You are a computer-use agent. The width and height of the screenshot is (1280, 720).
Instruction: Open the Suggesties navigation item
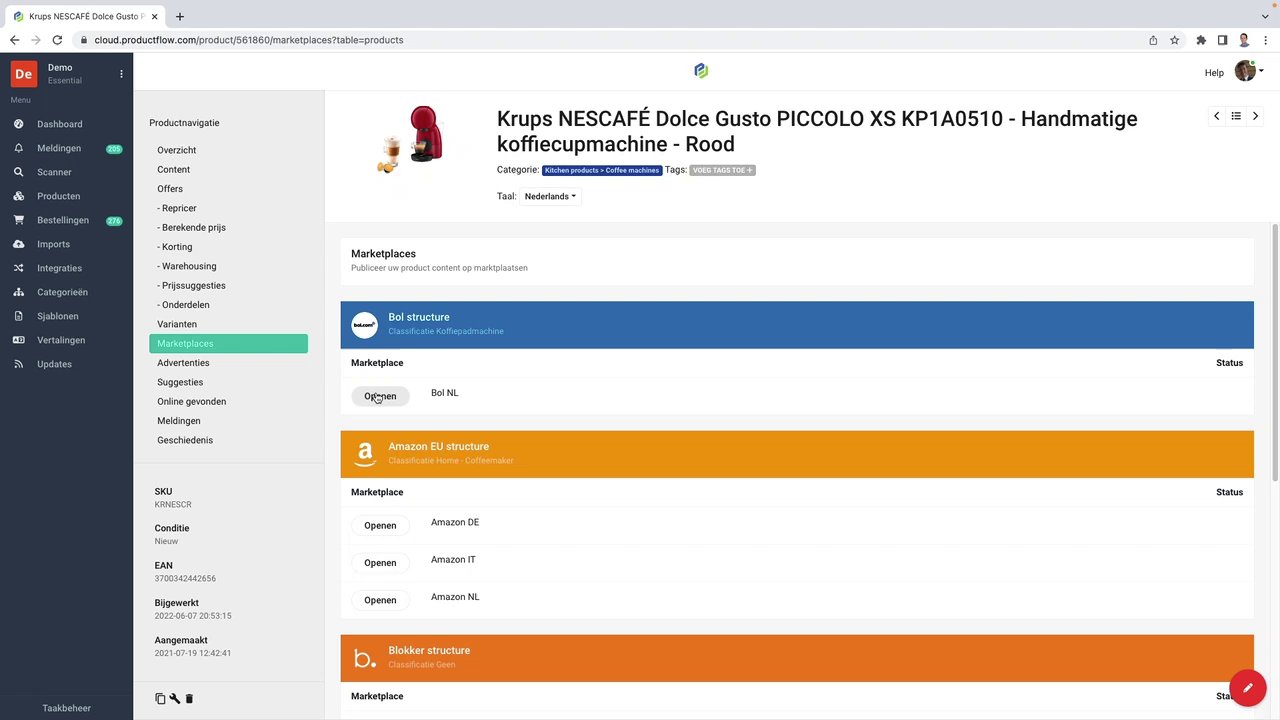180,382
